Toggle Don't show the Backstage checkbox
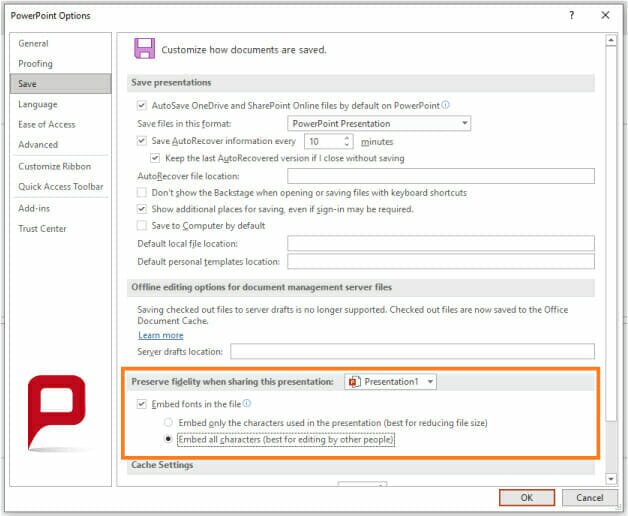The image size is (628, 516). (142, 192)
